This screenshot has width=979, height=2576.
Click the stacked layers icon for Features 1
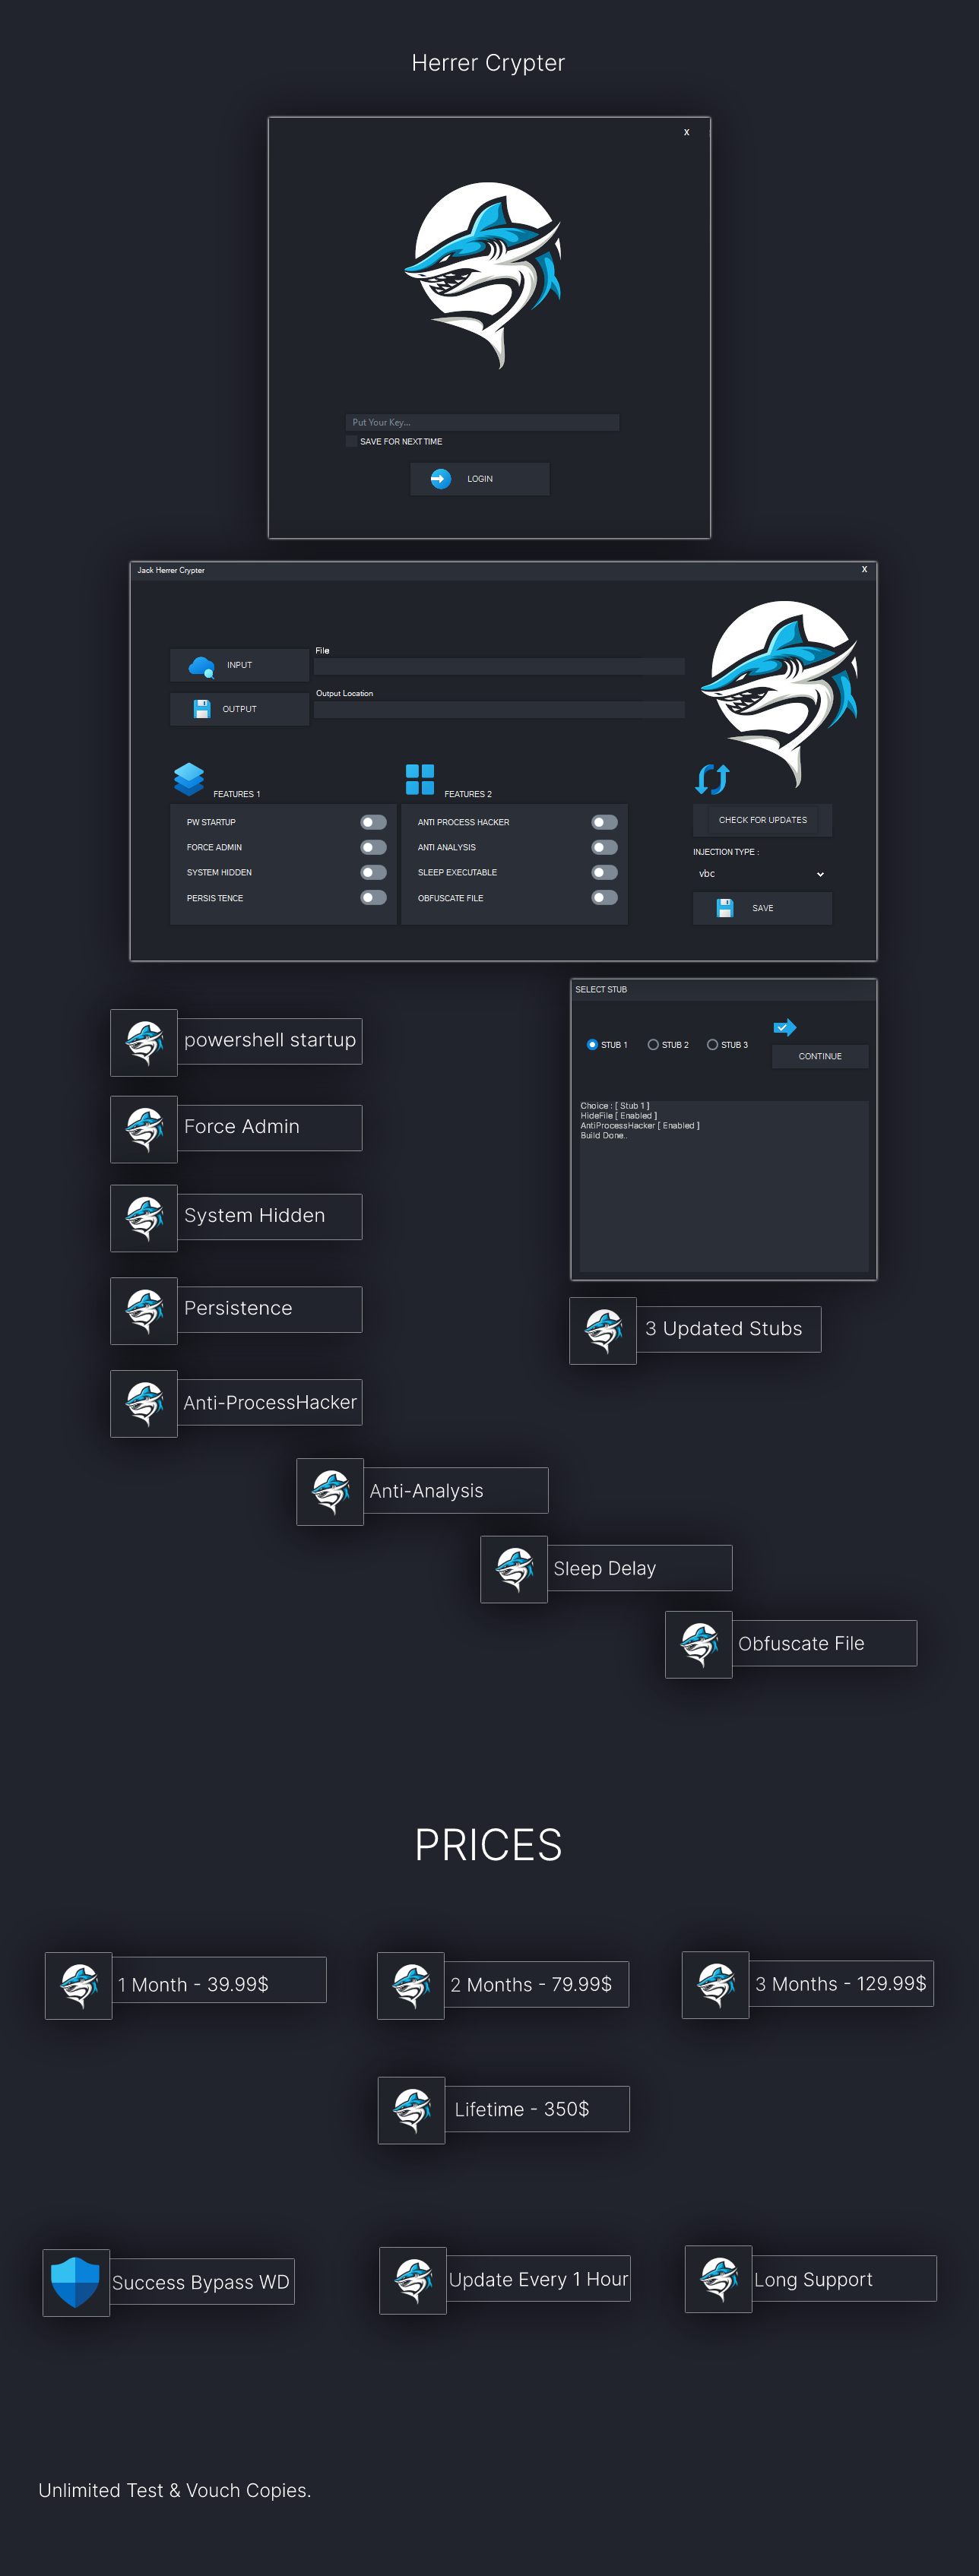point(189,779)
